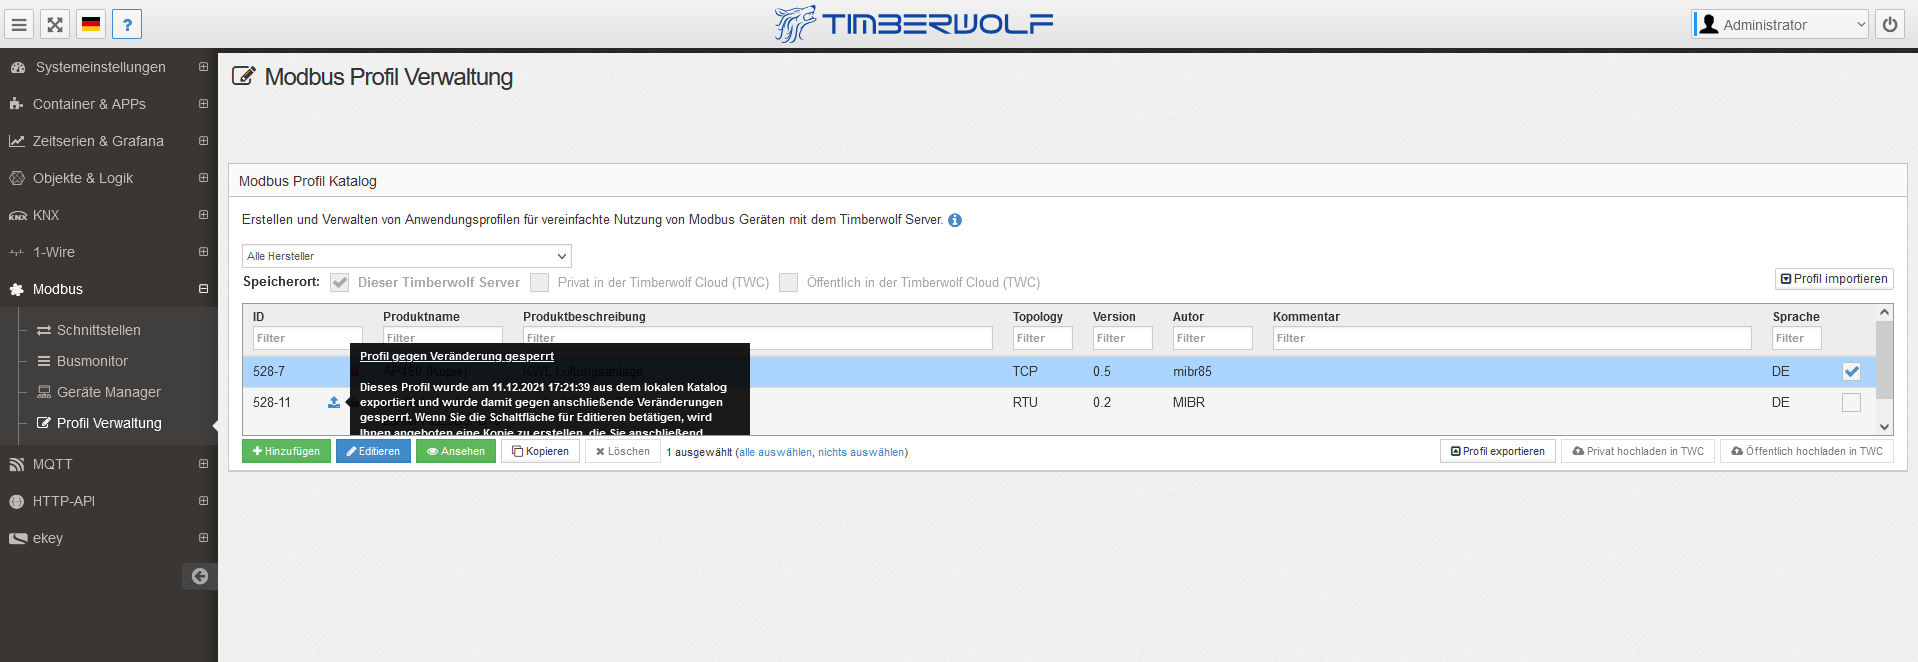1918x662 pixels.
Task: Open the HTTP-API menu item
Action: pos(63,501)
